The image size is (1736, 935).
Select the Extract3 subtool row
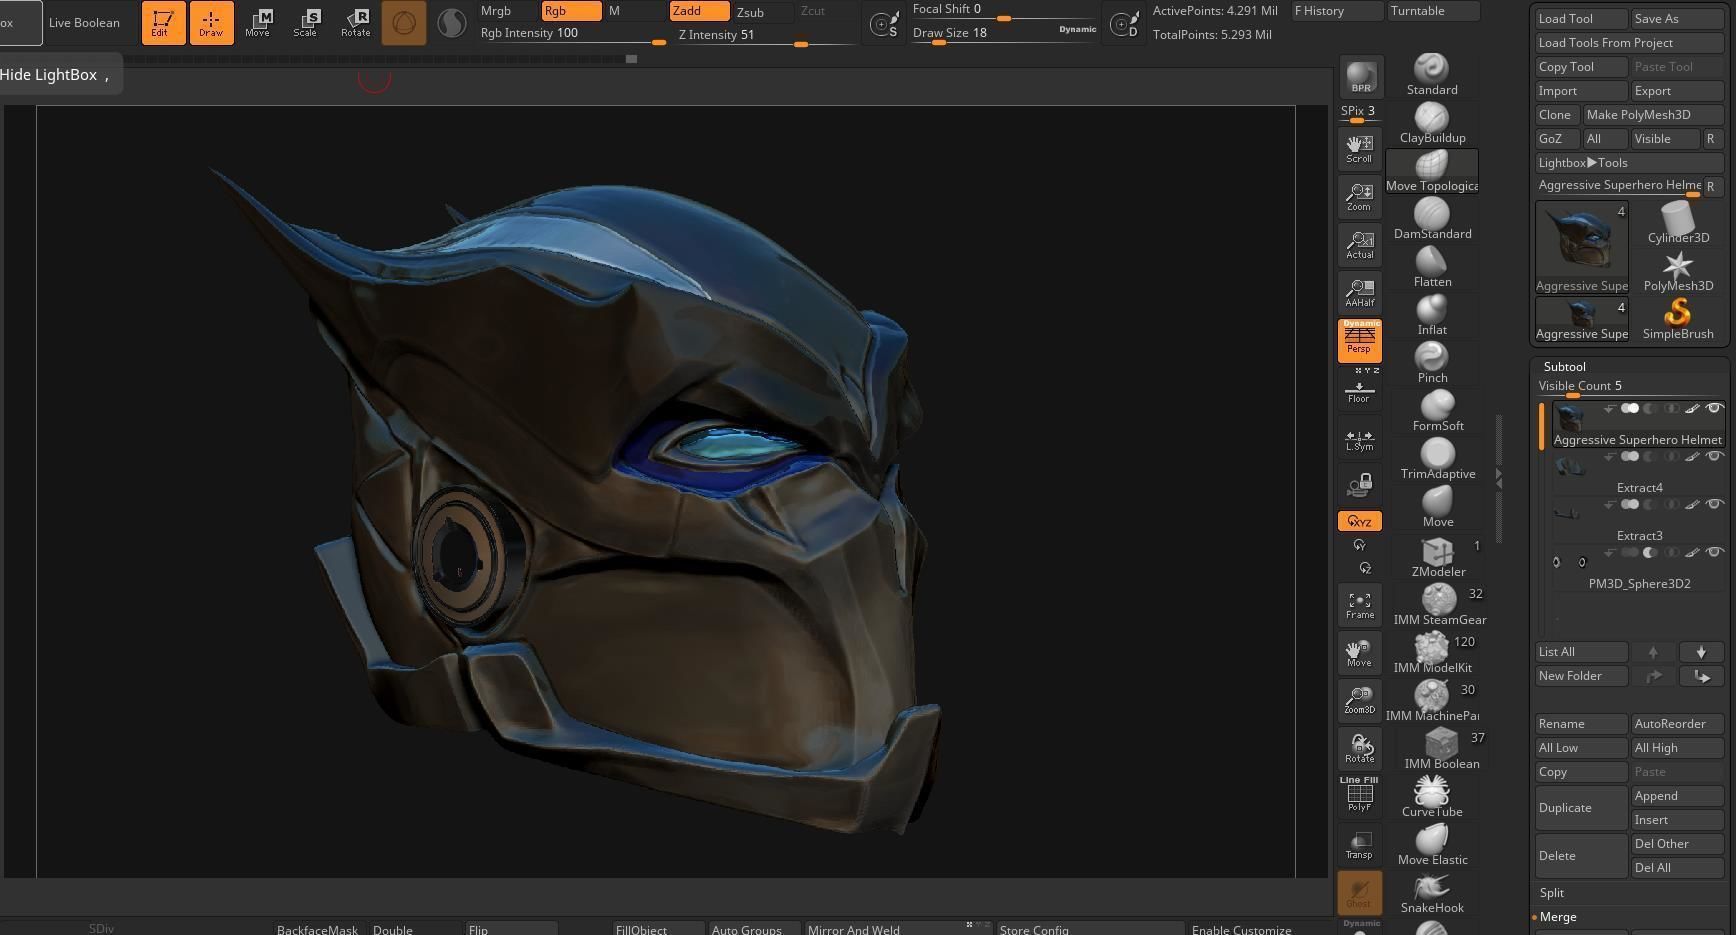pos(1637,522)
